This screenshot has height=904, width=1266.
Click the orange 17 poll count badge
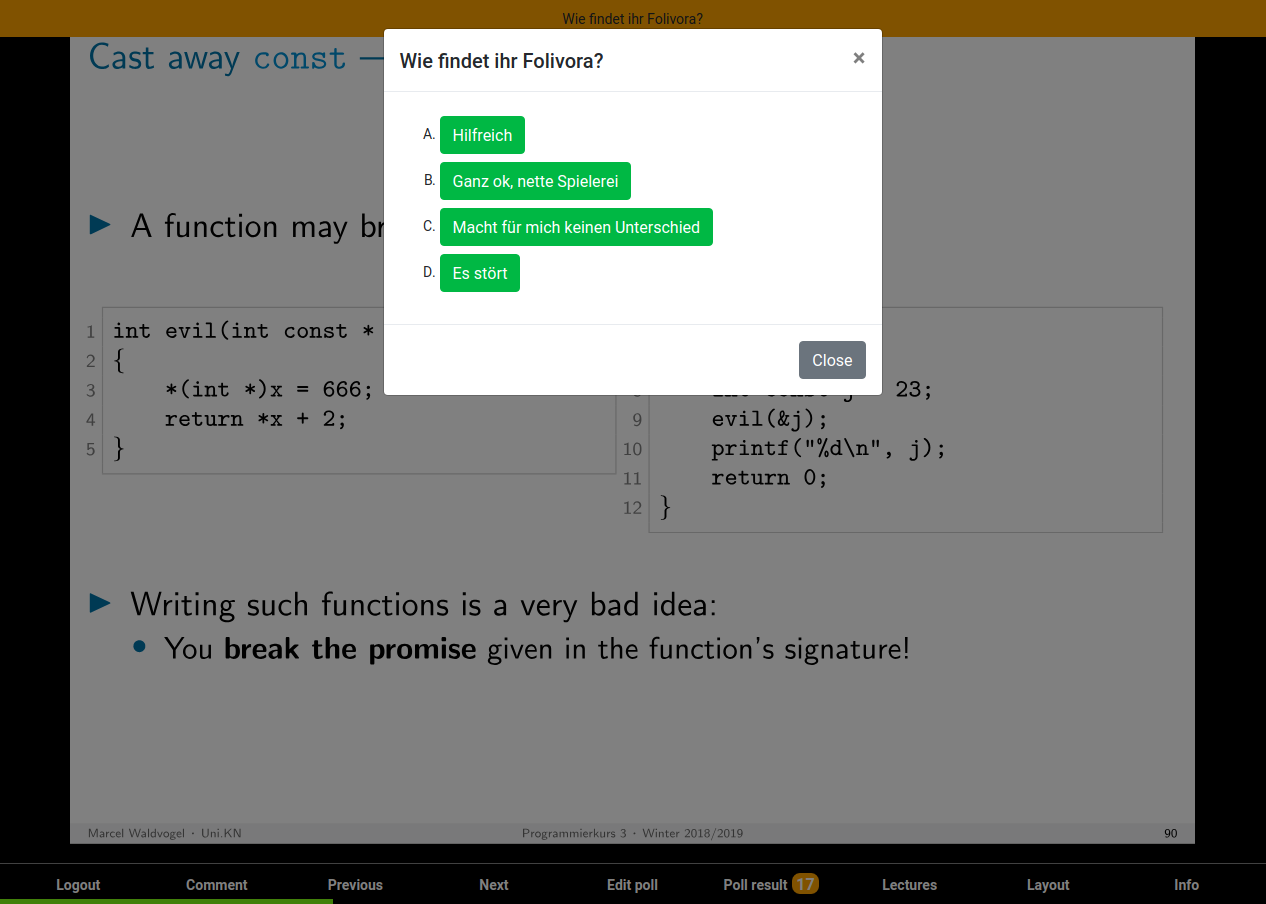click(x=805, y=883)
